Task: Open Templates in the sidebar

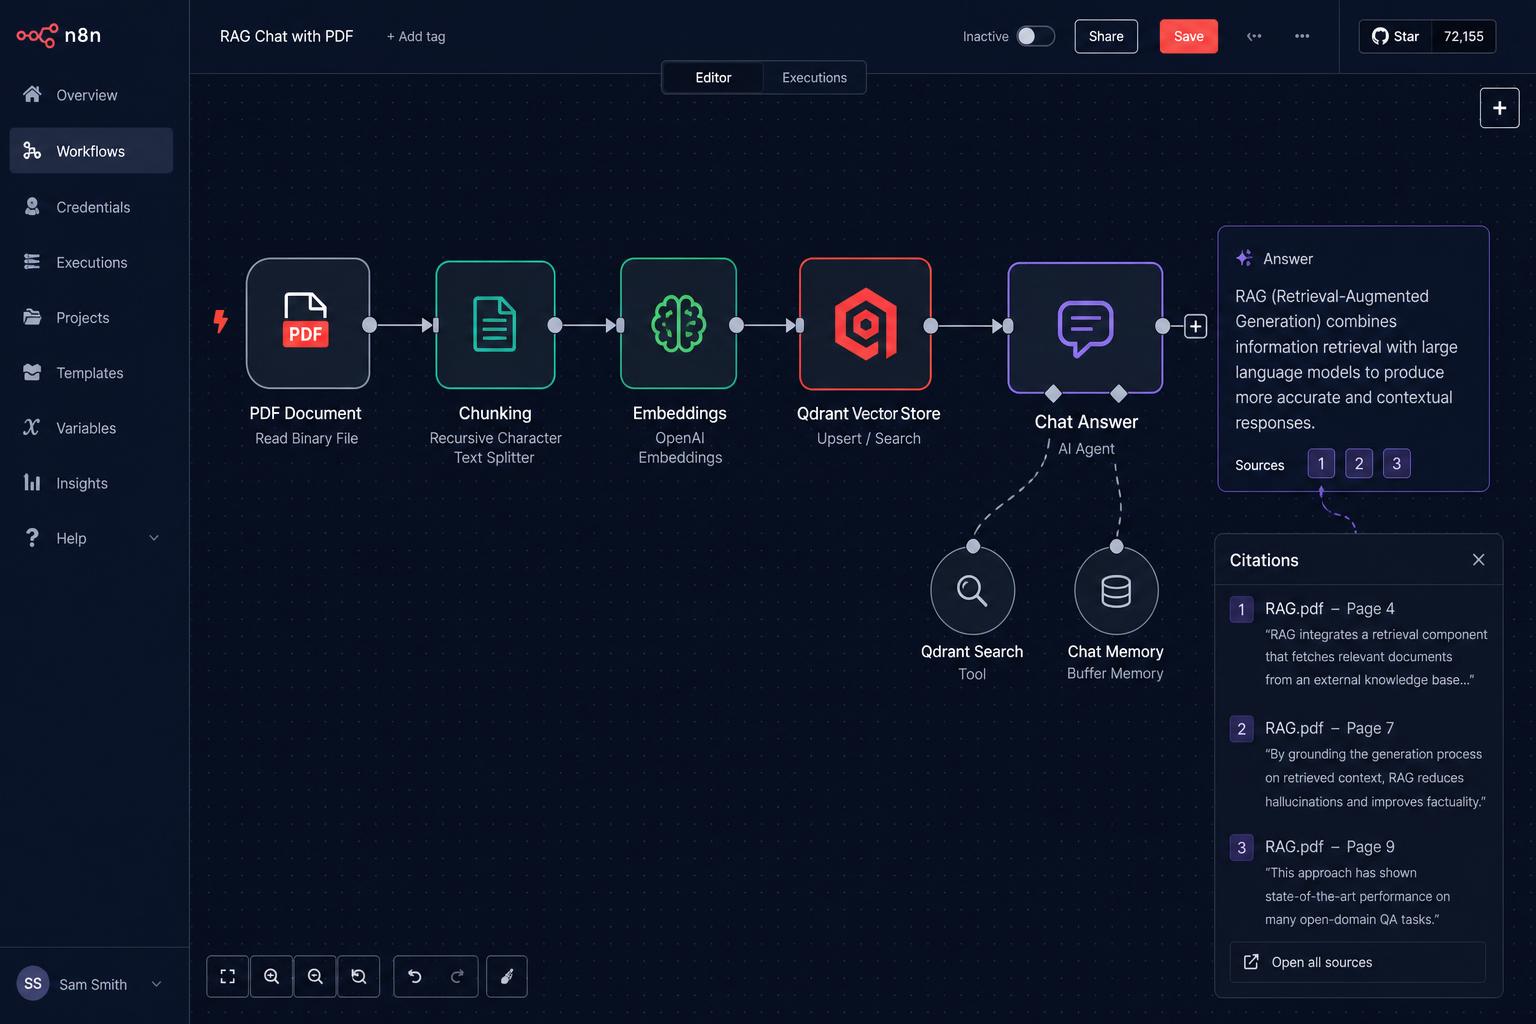Action: tap(91, 372)
